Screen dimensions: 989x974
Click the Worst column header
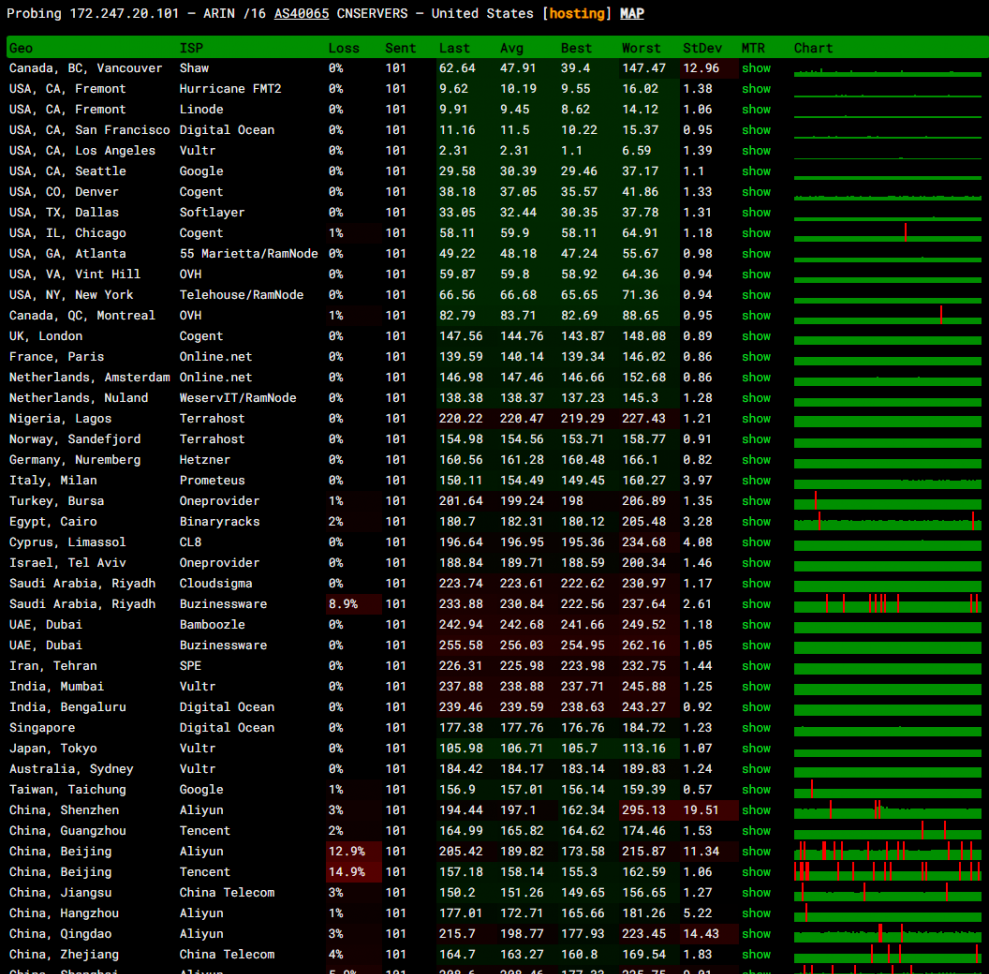pyautogui.click(x=641, y=48)
